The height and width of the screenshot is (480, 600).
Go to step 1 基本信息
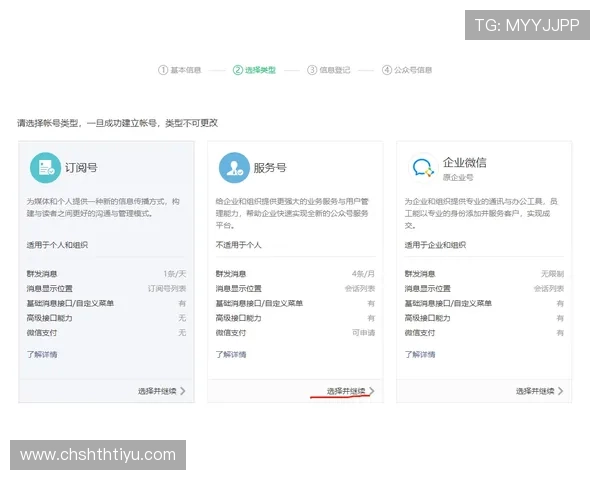tap(179, 70)
